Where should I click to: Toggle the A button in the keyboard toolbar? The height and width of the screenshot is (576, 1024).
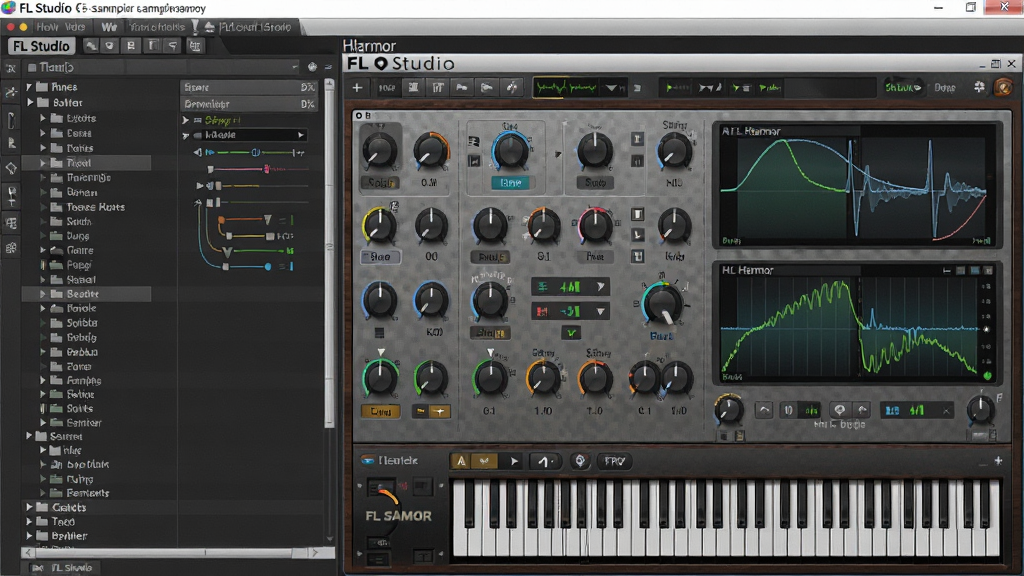(461, 461)
